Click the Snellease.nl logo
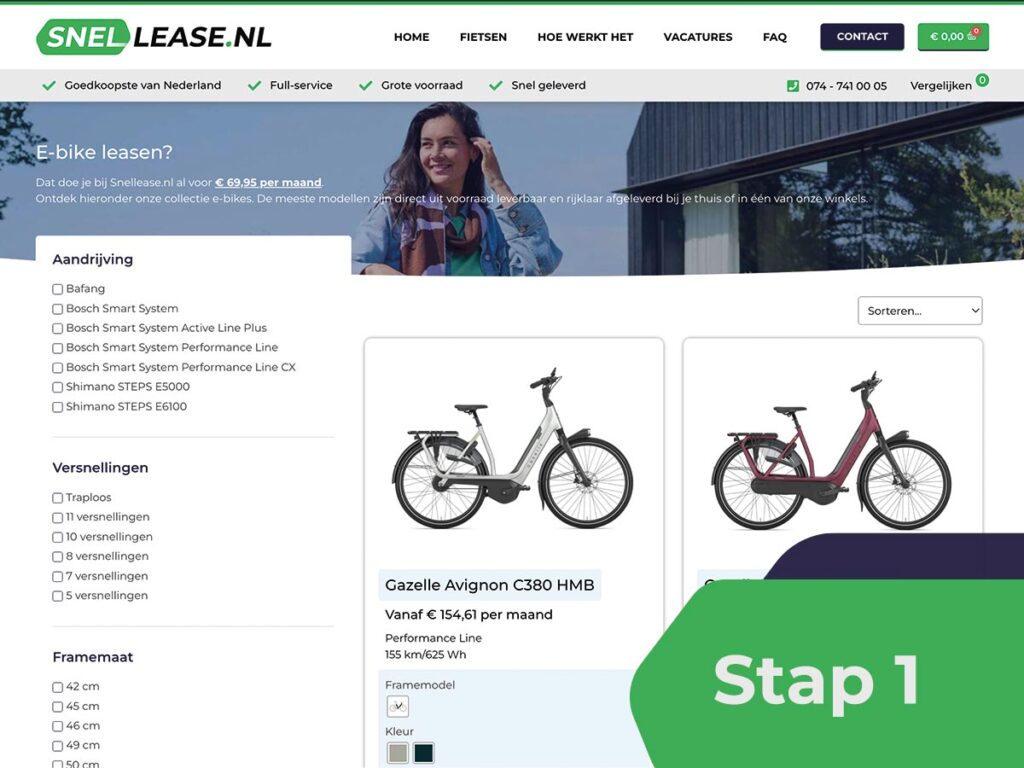The image size is (1024, 768). [154, 37]
